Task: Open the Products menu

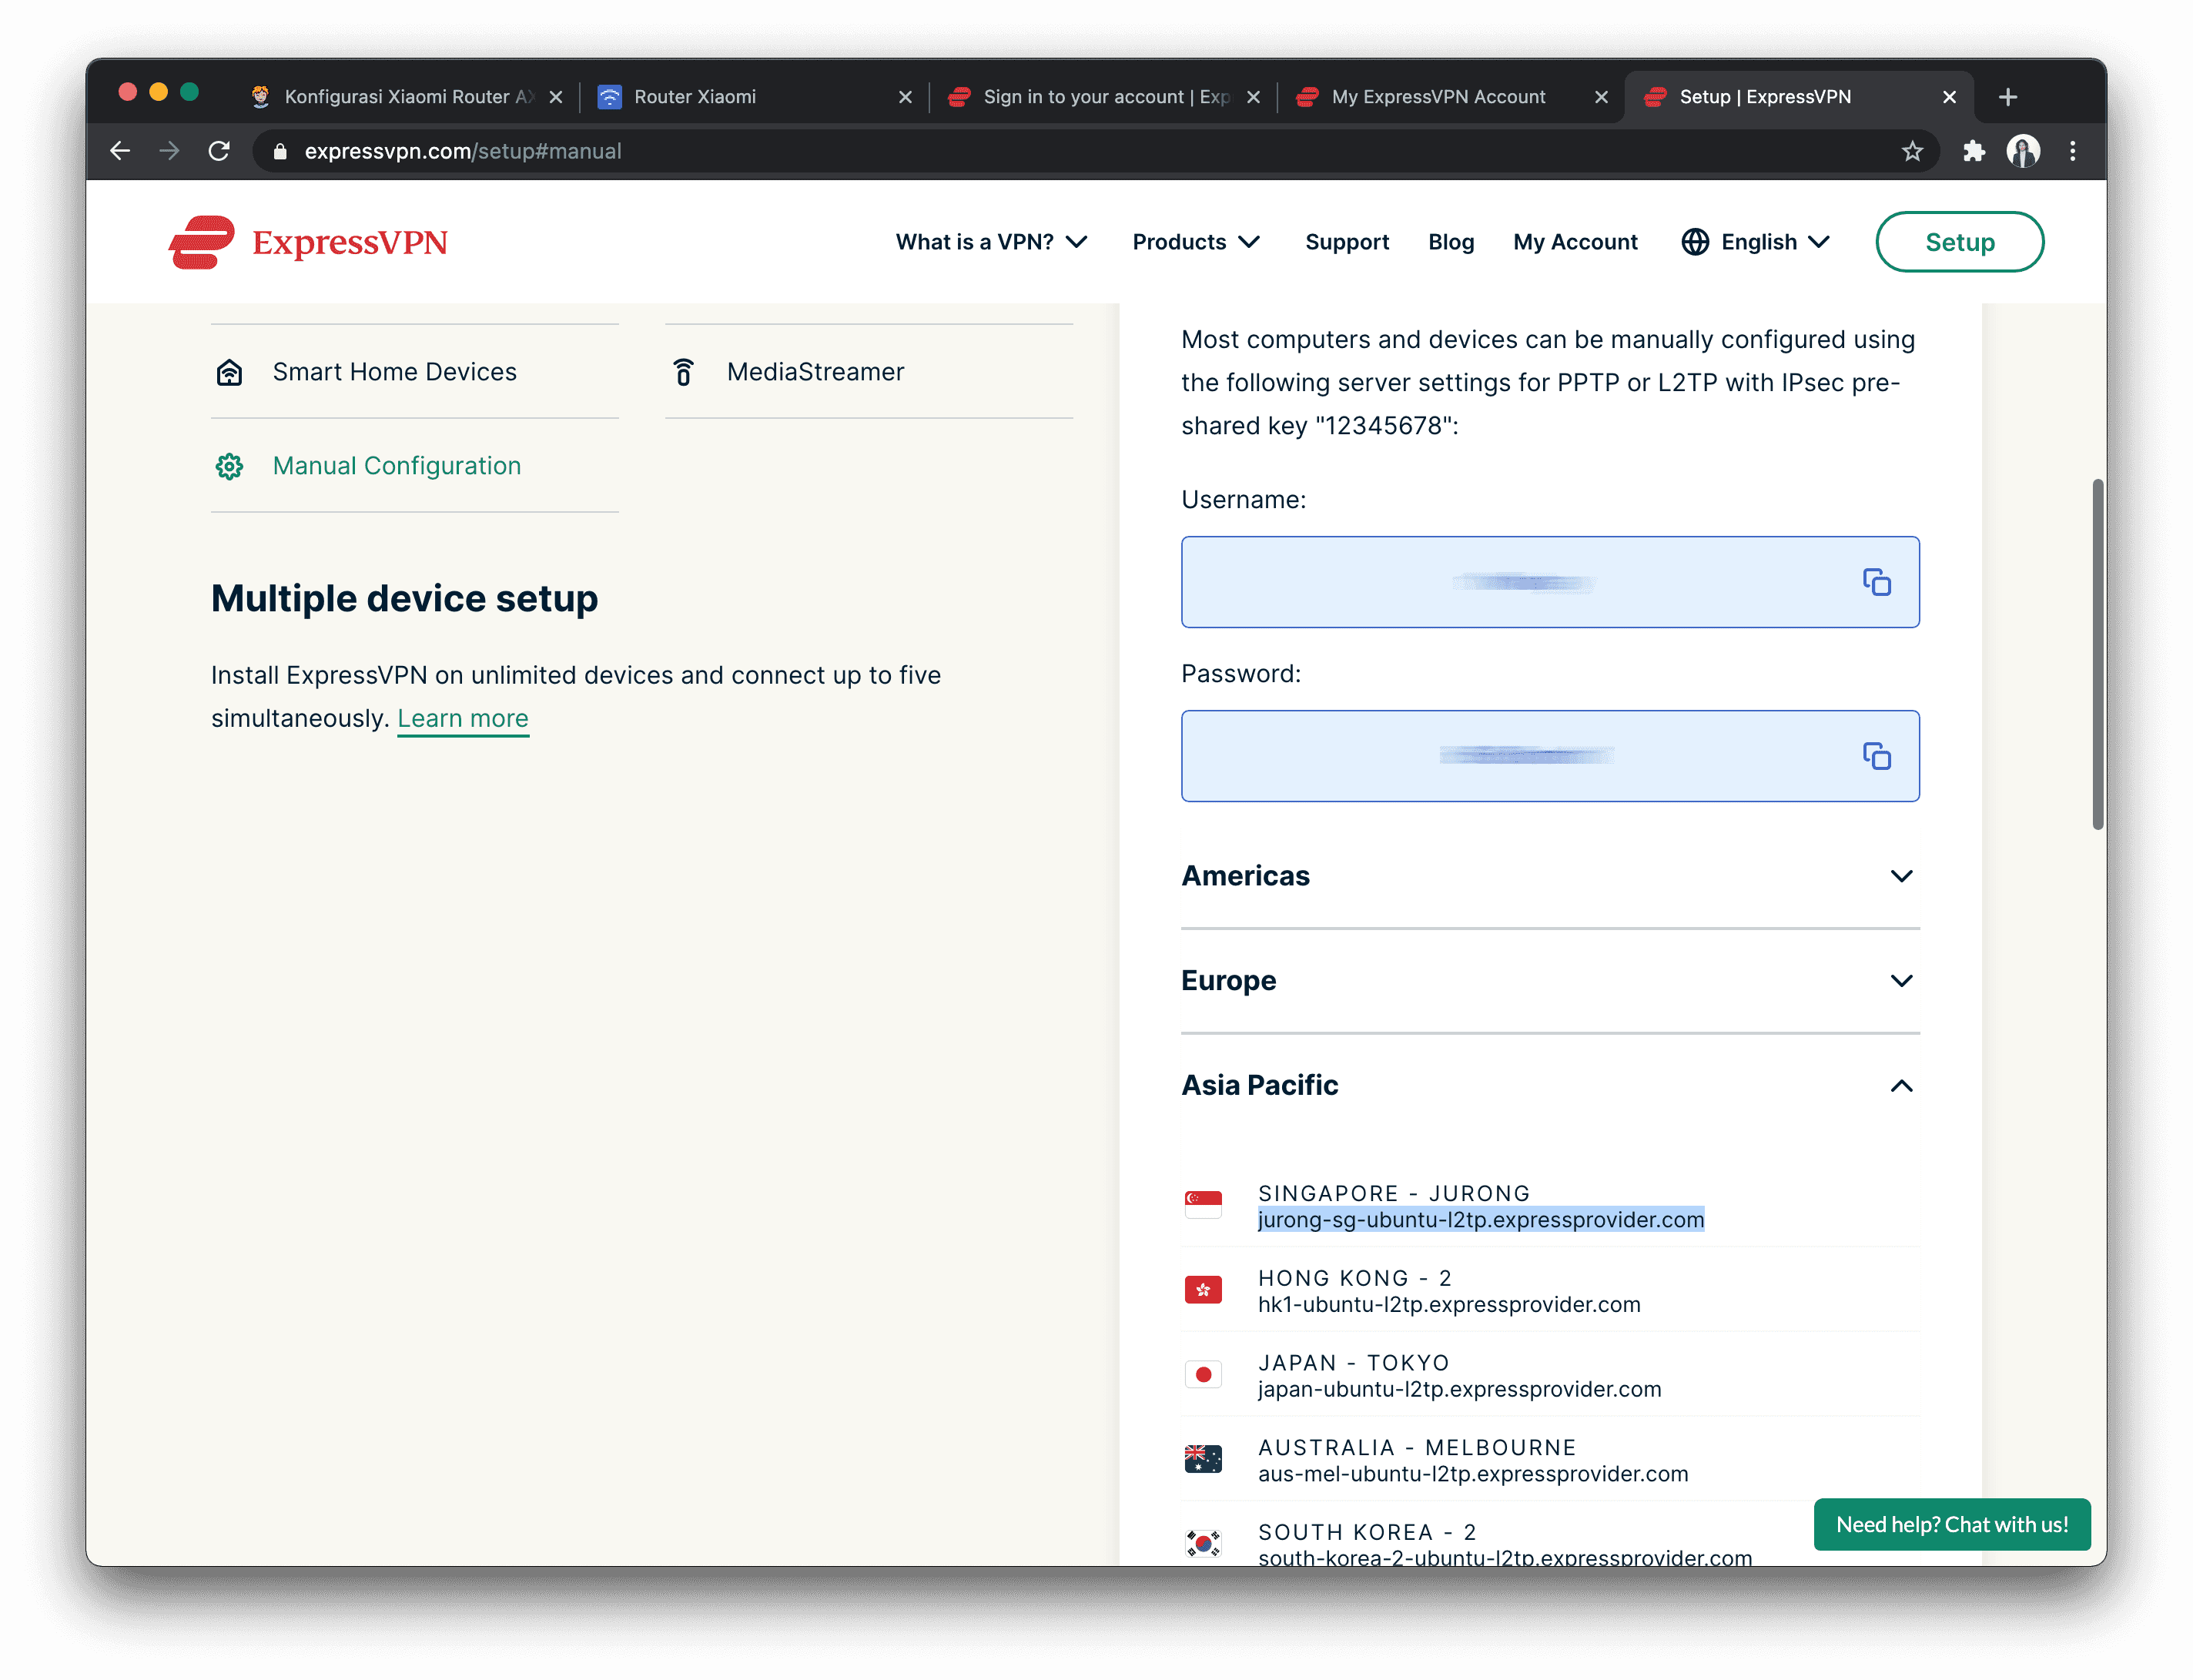Action: tap(1195, 242)
